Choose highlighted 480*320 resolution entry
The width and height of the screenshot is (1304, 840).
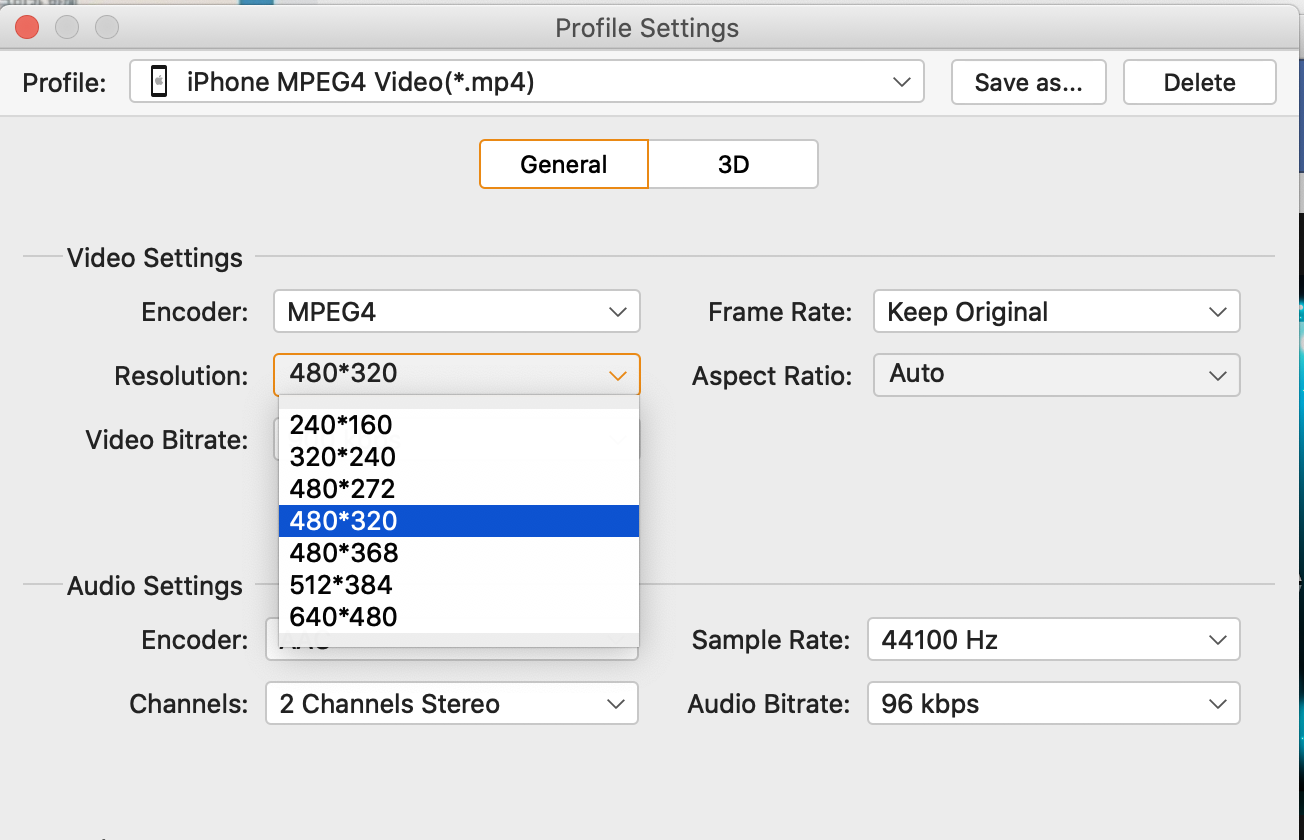click(x=459, y=521)
